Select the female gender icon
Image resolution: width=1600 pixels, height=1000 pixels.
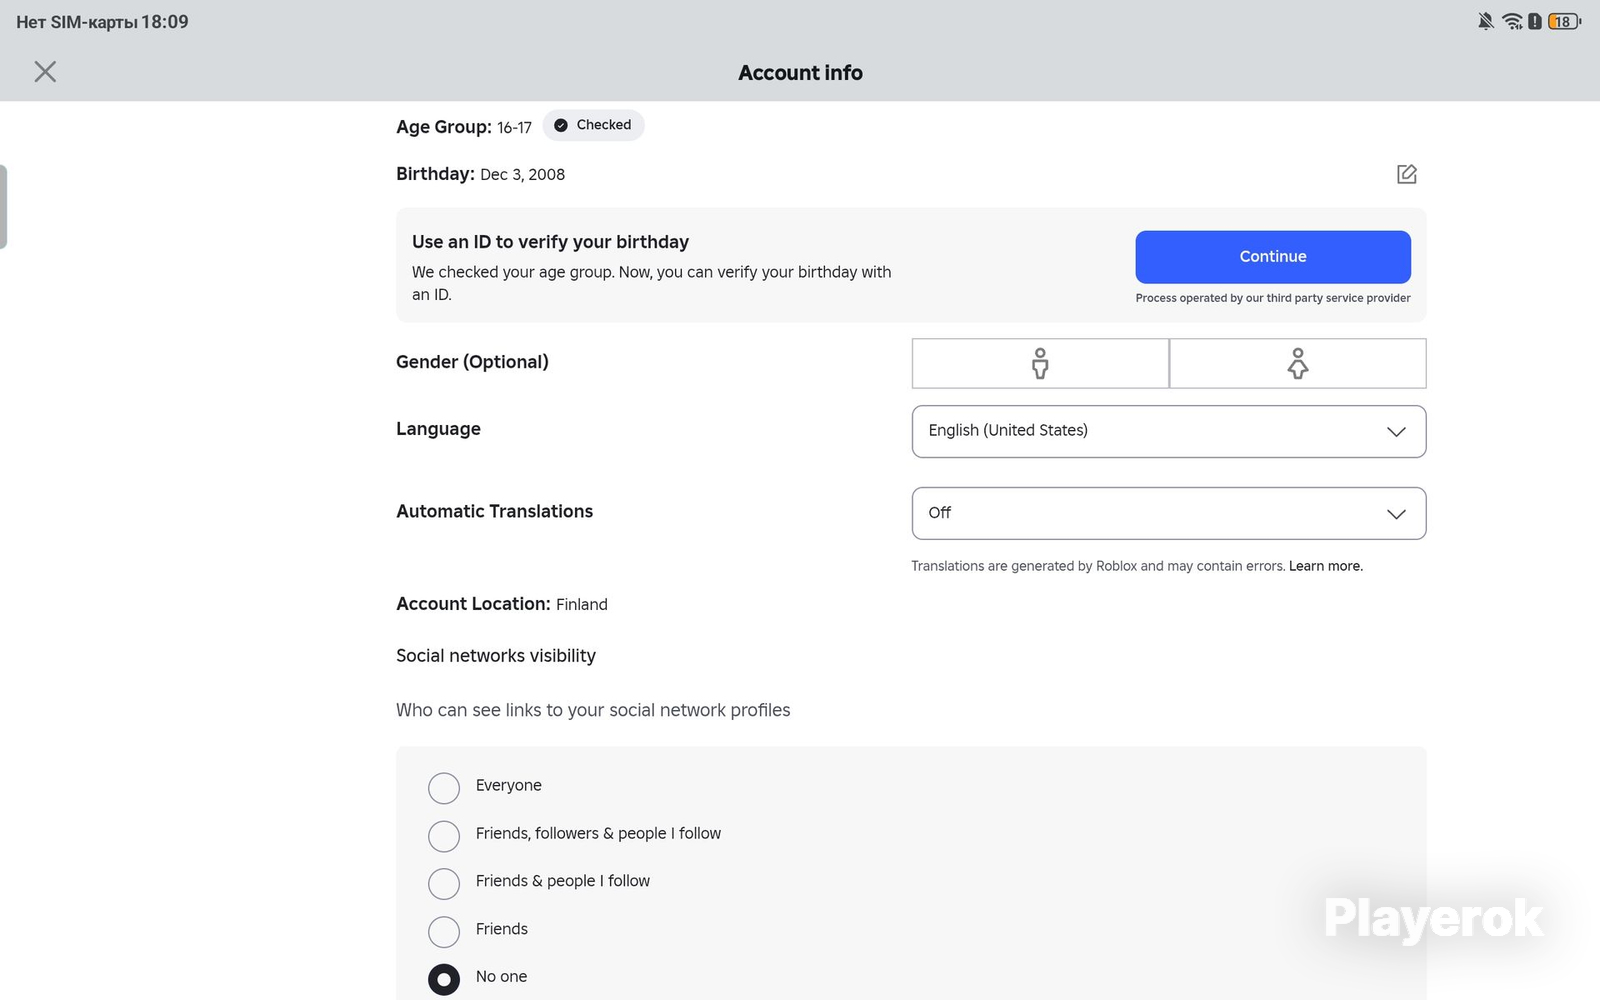1298,363
